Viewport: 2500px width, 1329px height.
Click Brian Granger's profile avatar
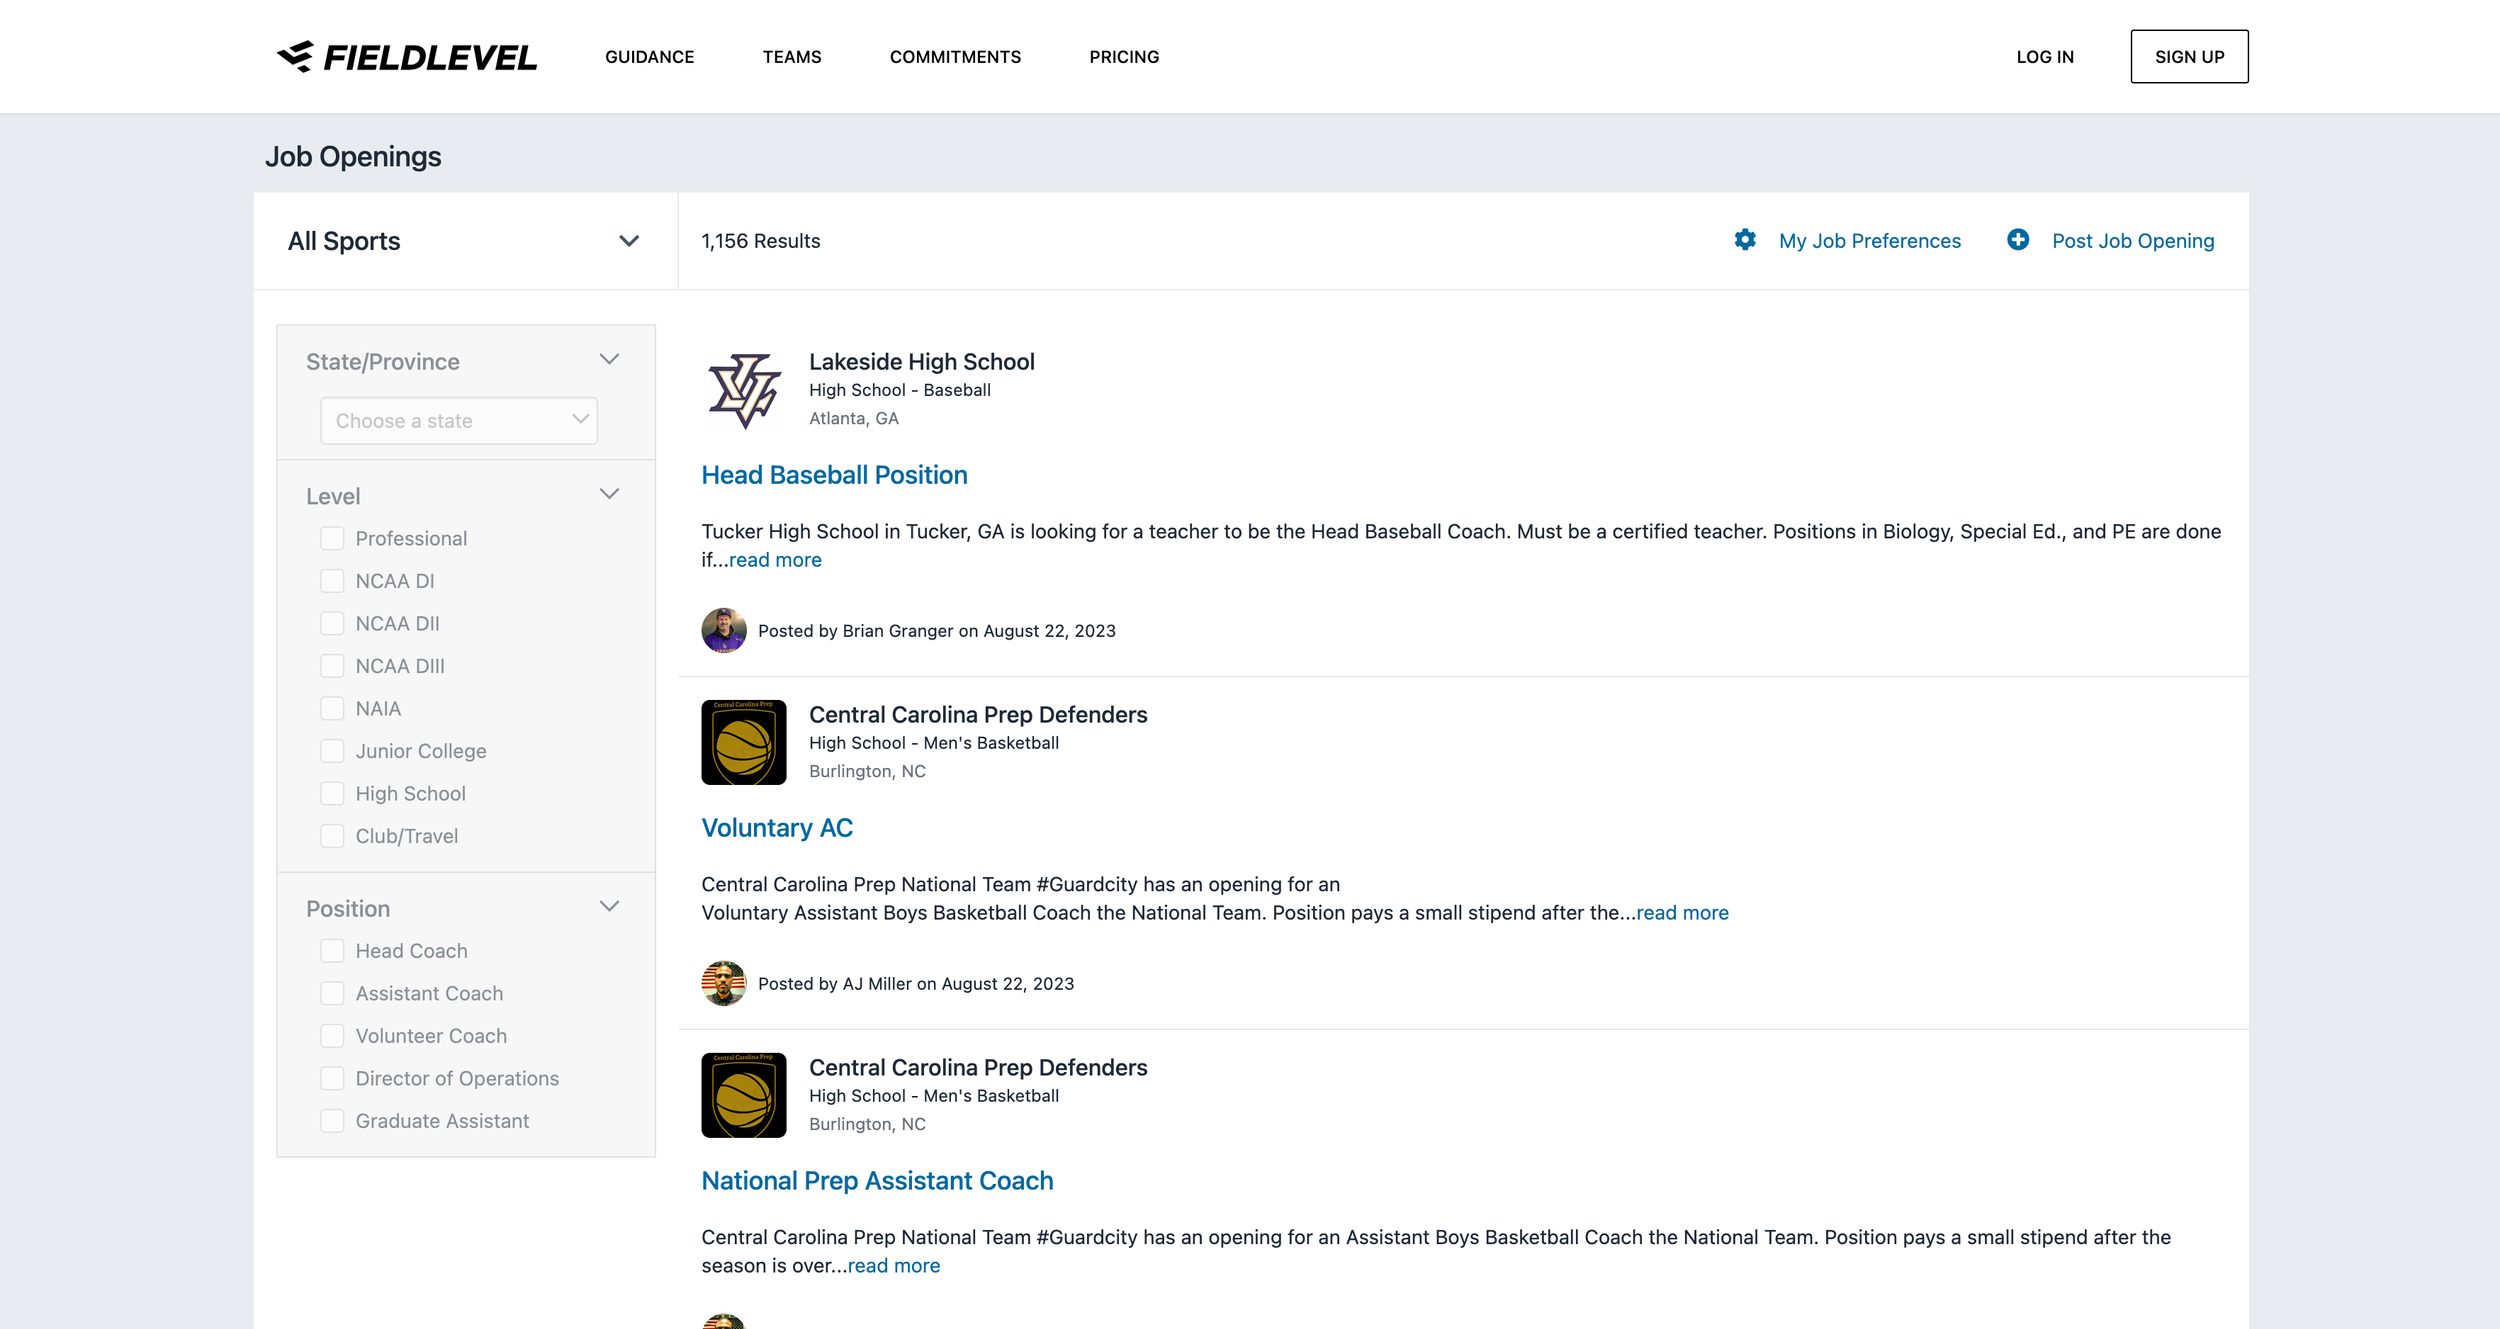tap(724, 631)
